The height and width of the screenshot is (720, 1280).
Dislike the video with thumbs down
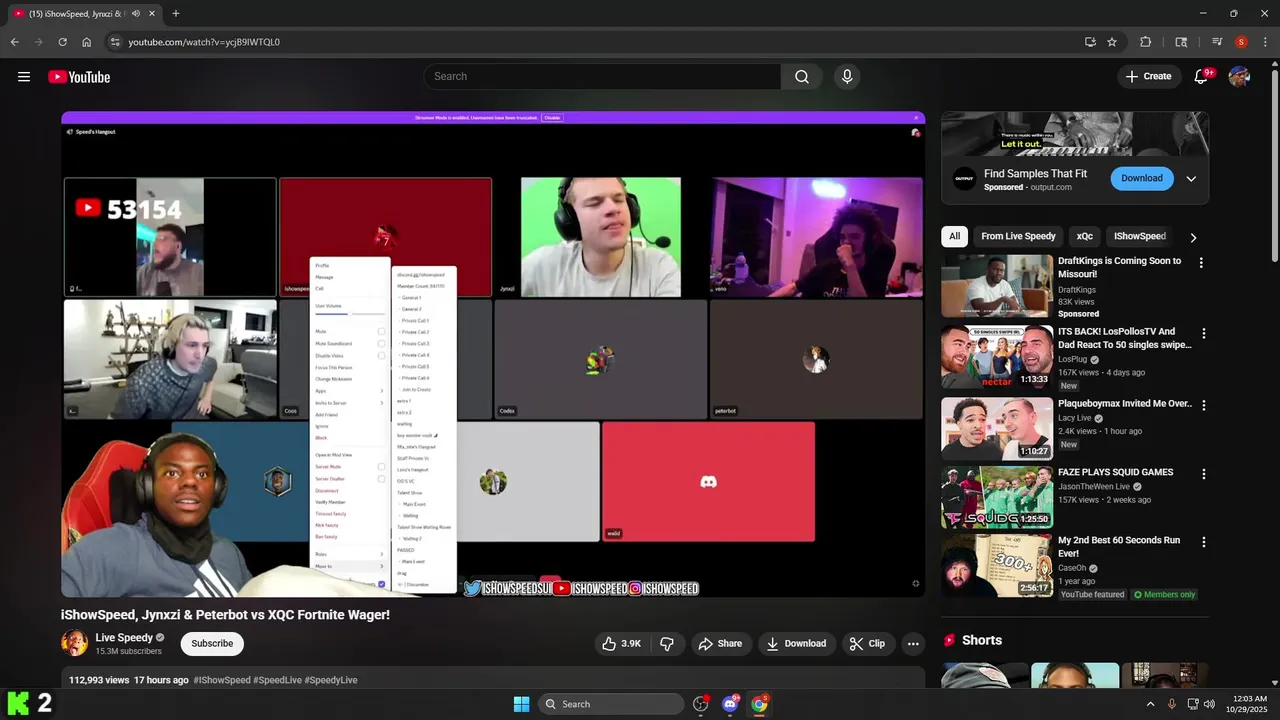667,644
